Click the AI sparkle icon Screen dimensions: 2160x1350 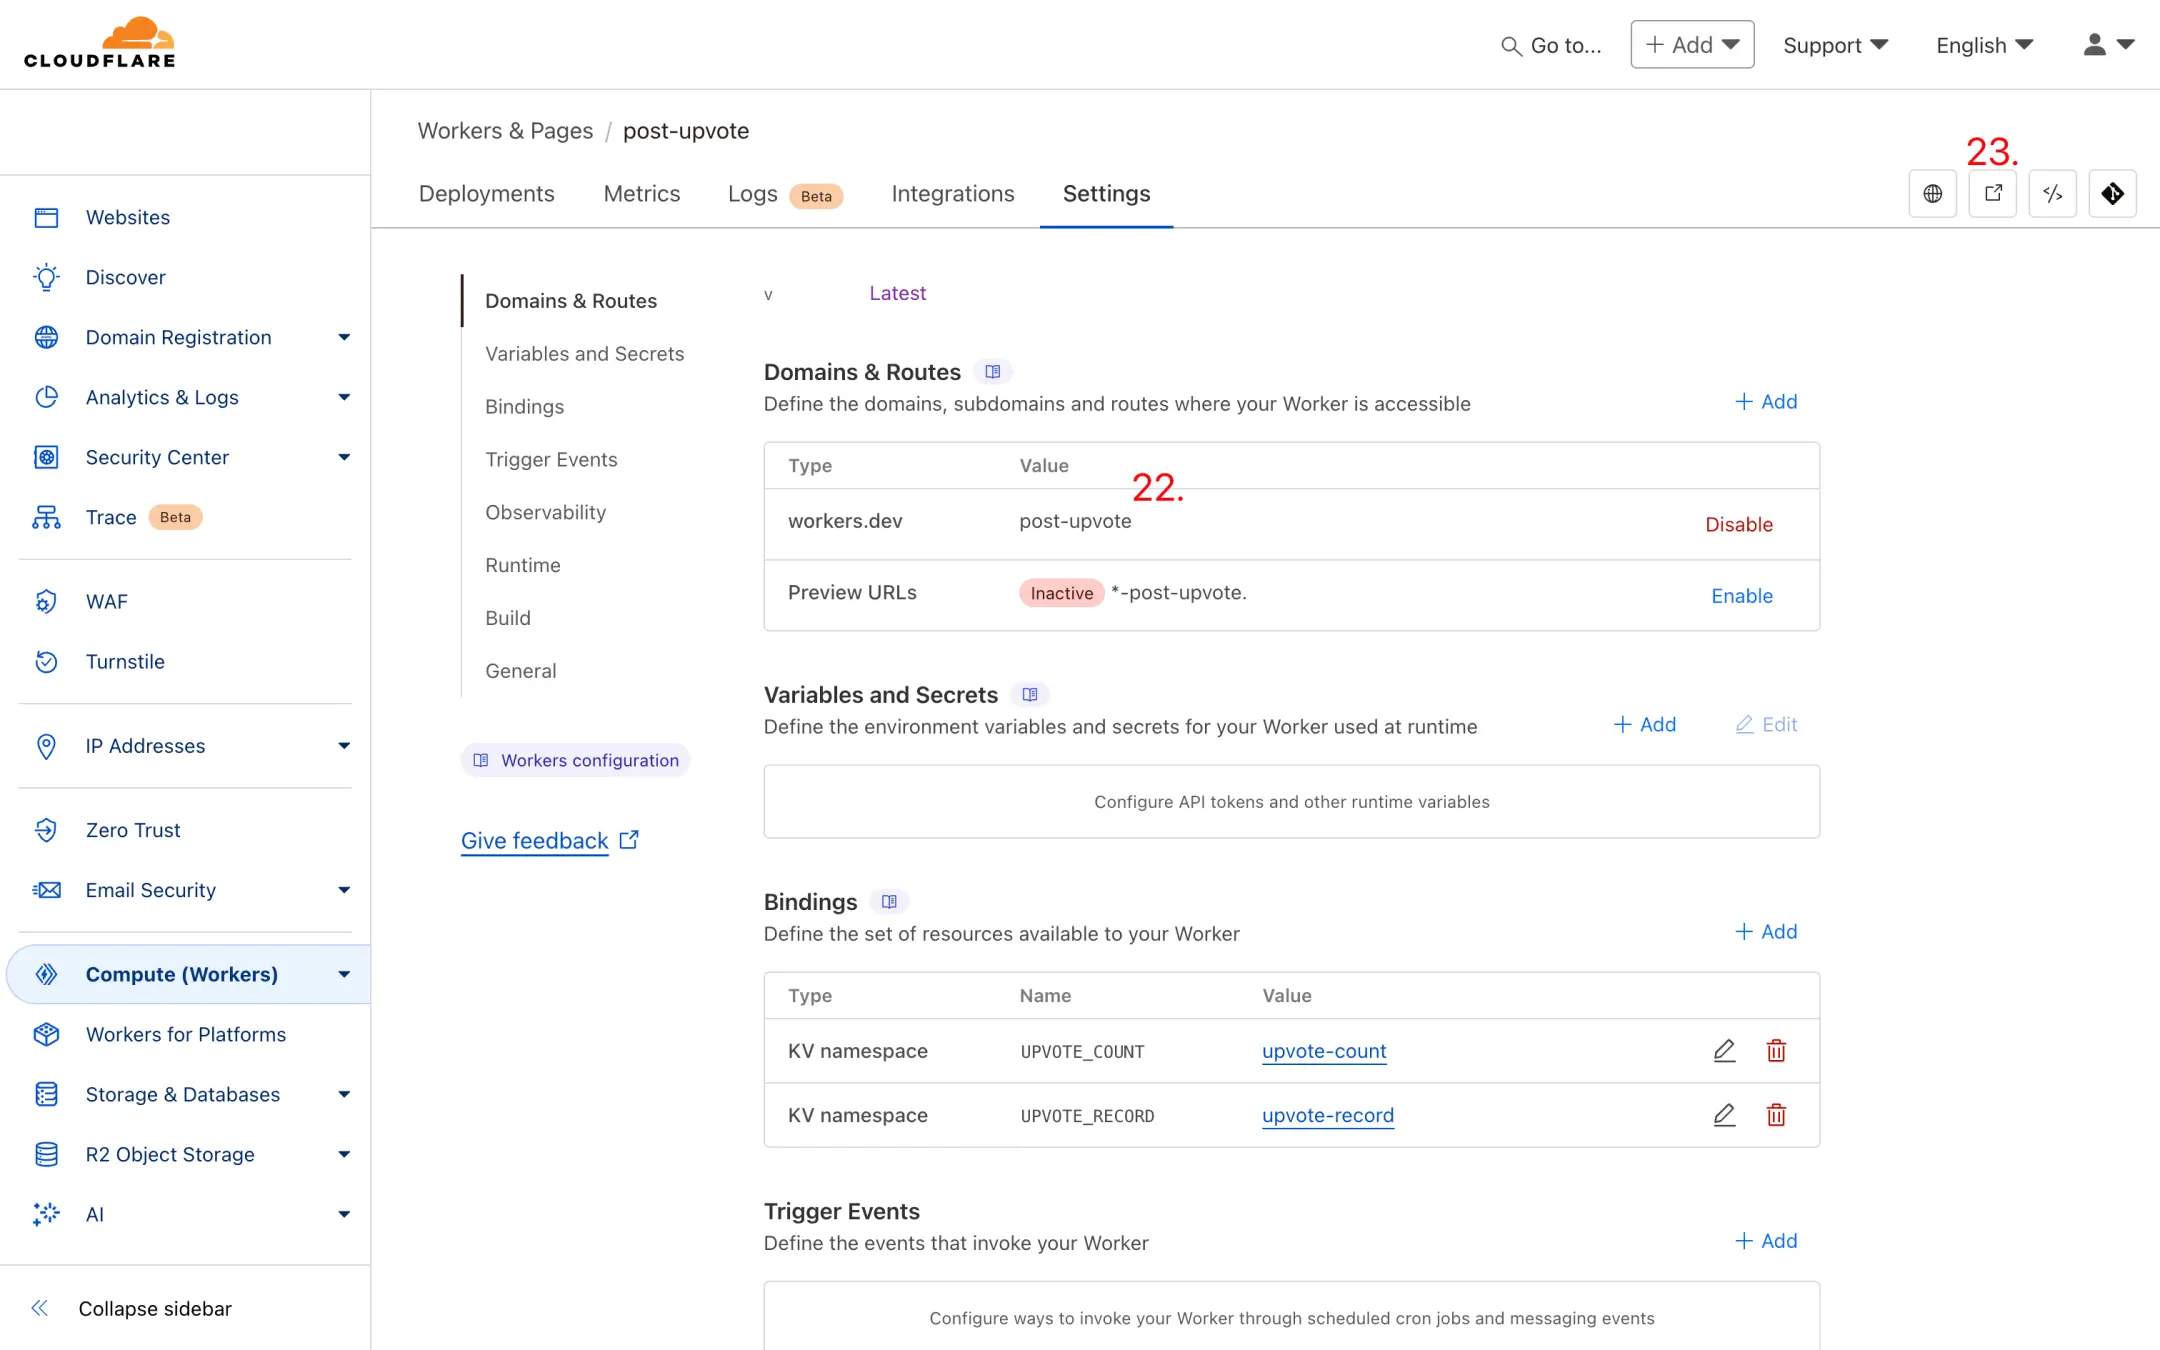tap(46, 1214)
